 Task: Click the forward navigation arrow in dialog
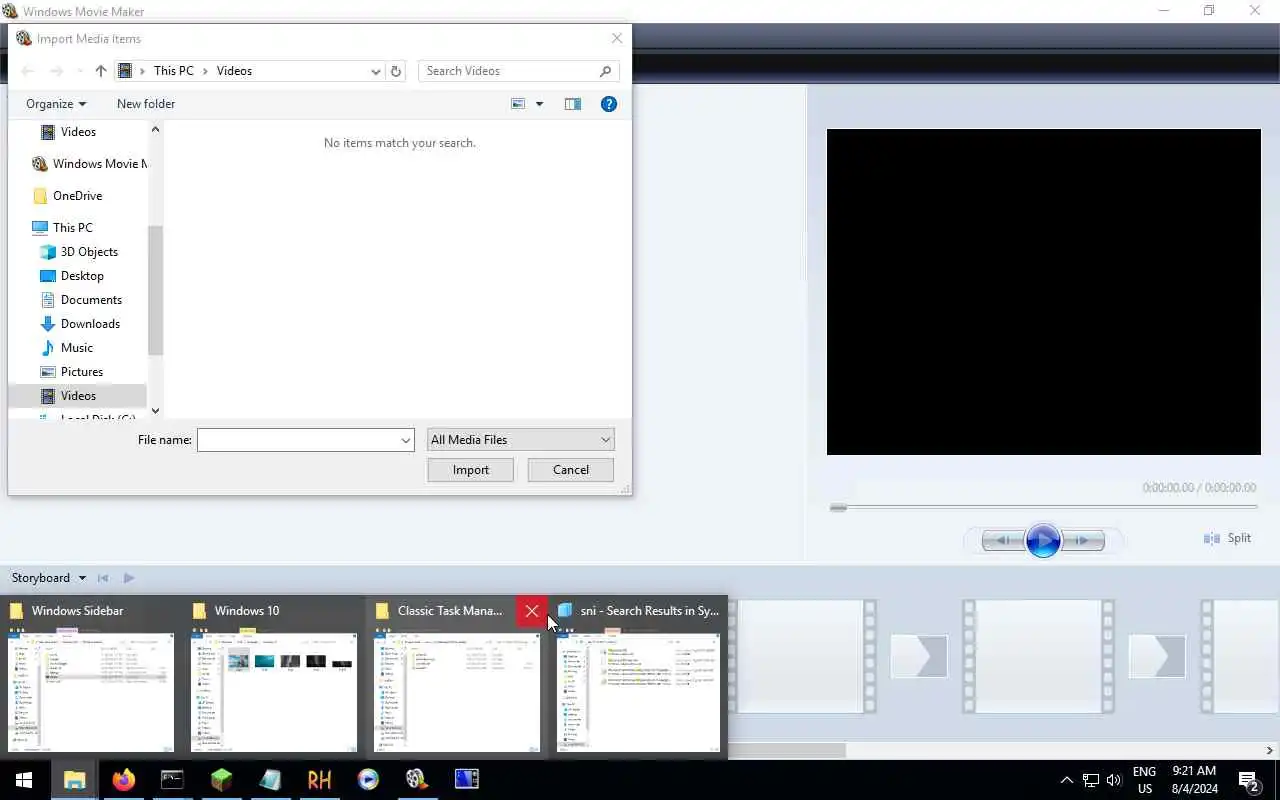[x=57, y=71]
